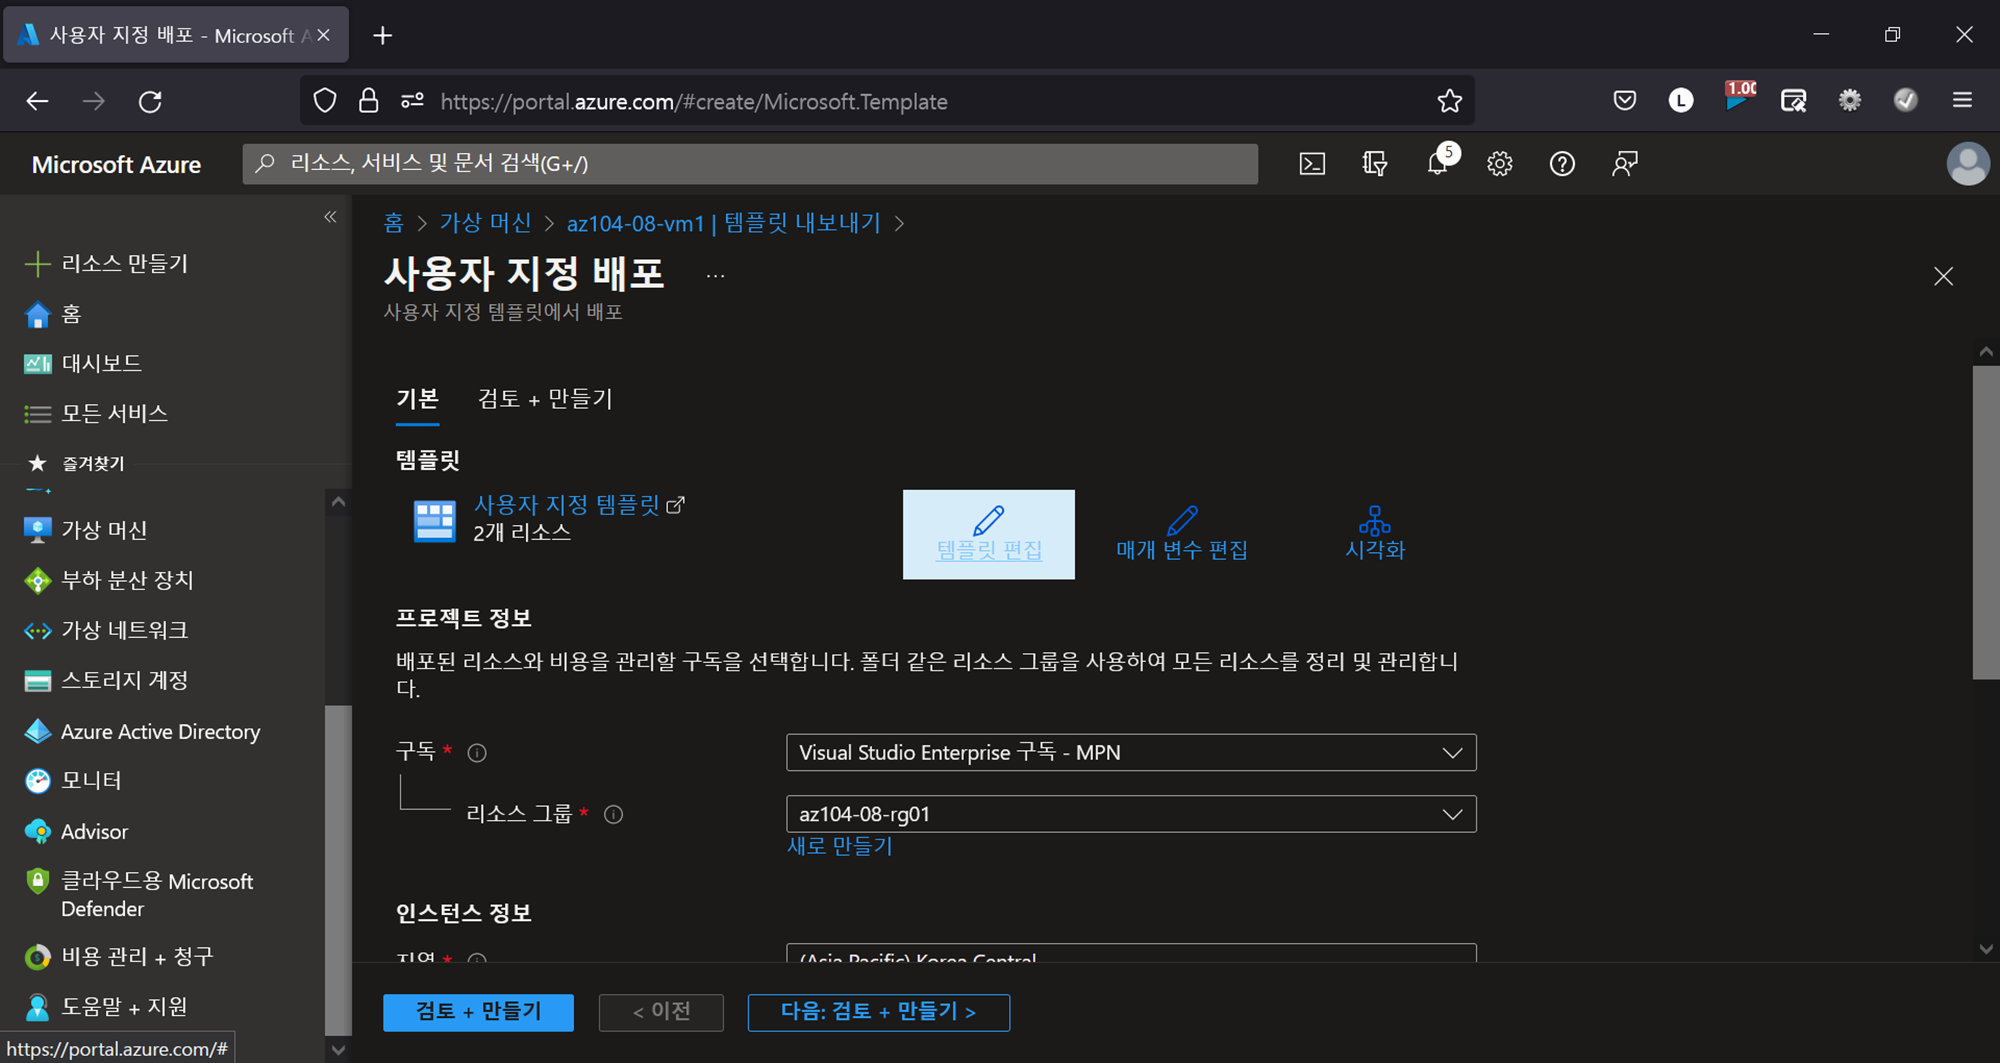Screen dimensions: 2000x1063
Task: Click the Azure search box
Action: coord(750,164)
